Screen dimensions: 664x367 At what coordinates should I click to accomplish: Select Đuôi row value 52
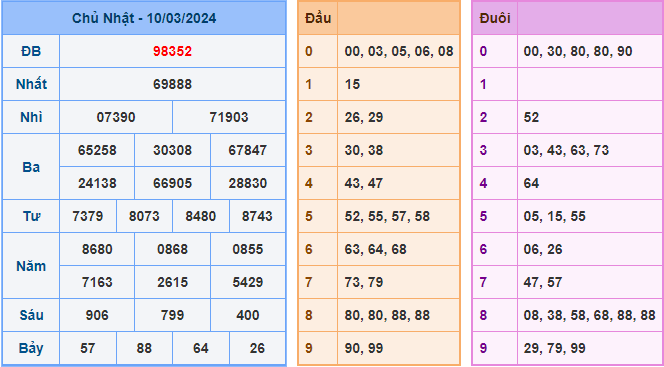[x=531, y=117]
